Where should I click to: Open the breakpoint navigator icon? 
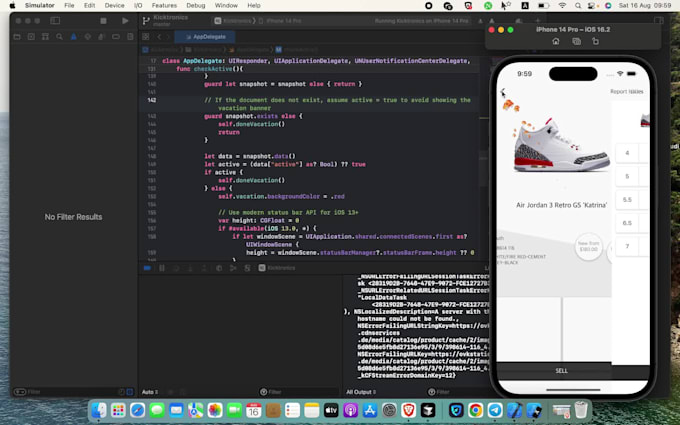(x=116, y=37)
